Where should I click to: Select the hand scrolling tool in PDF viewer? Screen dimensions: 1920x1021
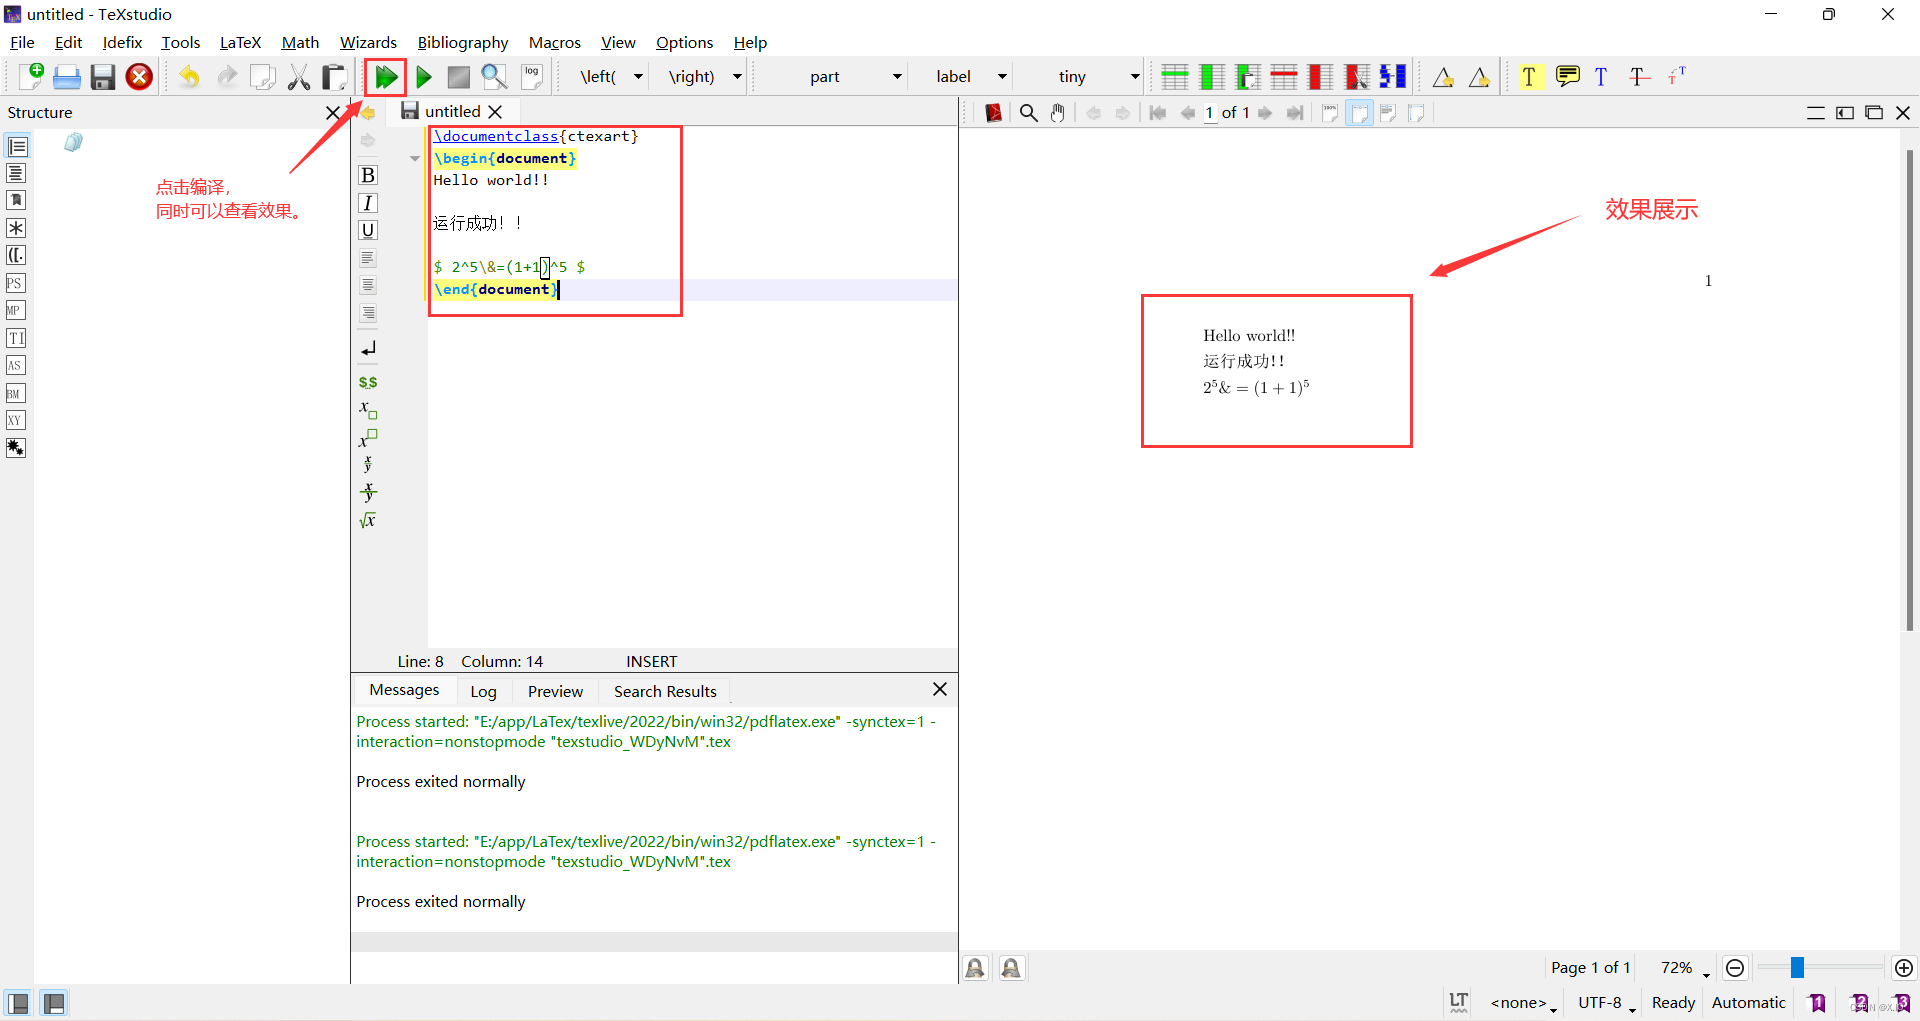coord(1058,113)
